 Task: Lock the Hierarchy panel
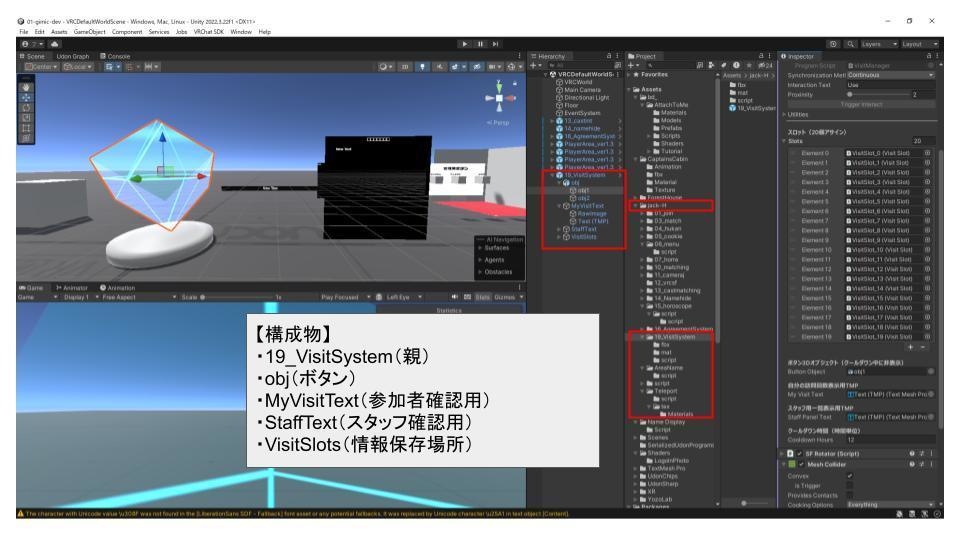point(609,56)
